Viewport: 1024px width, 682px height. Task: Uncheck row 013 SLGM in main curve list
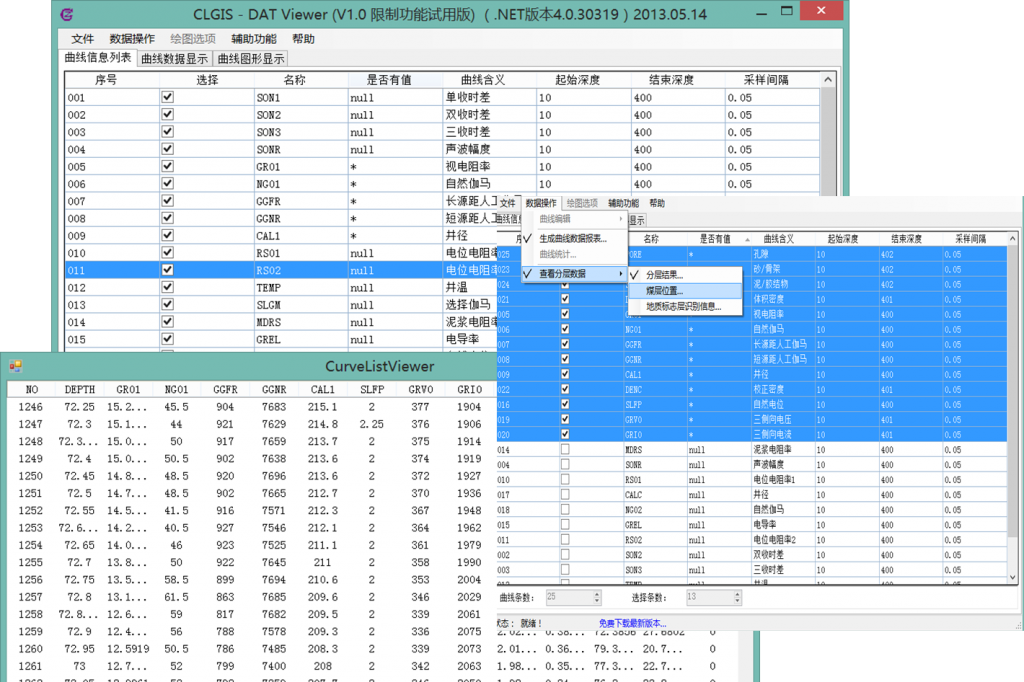point(168,304)
